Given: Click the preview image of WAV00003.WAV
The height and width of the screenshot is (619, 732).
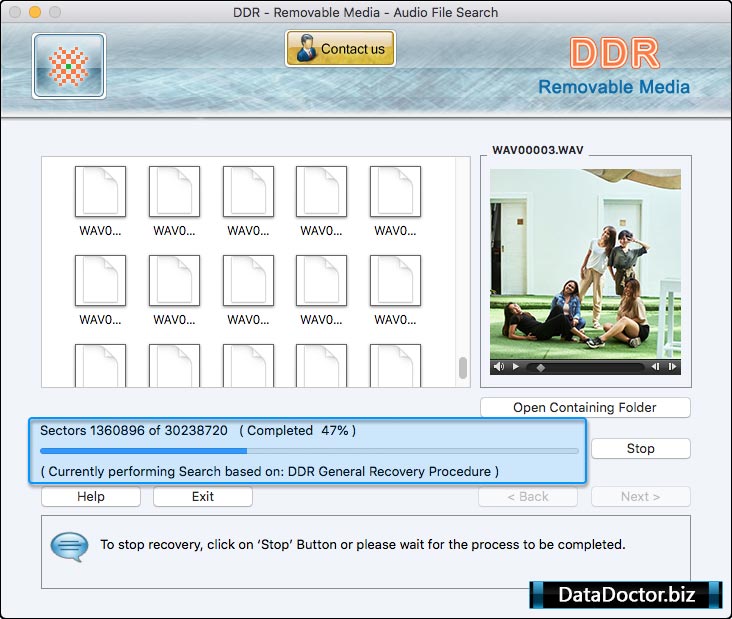Looking at the screenshot, I should point(585,264).
